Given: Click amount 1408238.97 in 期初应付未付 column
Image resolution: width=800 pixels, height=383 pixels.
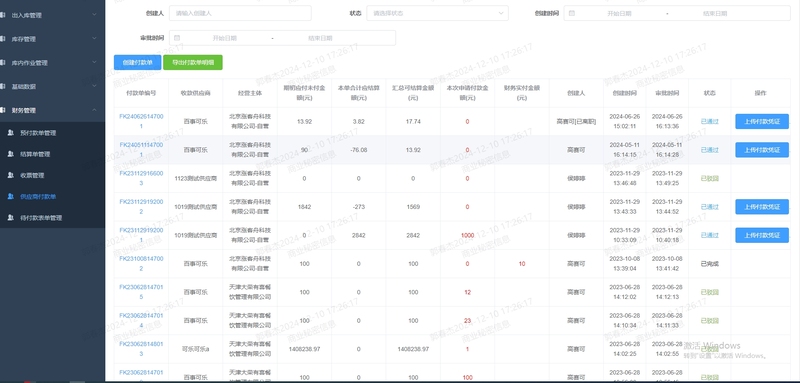Looking at the screenshot, I should 304,349.
